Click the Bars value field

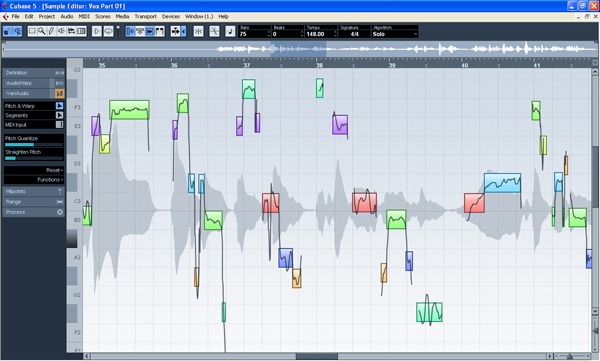[x=253, y=34]
